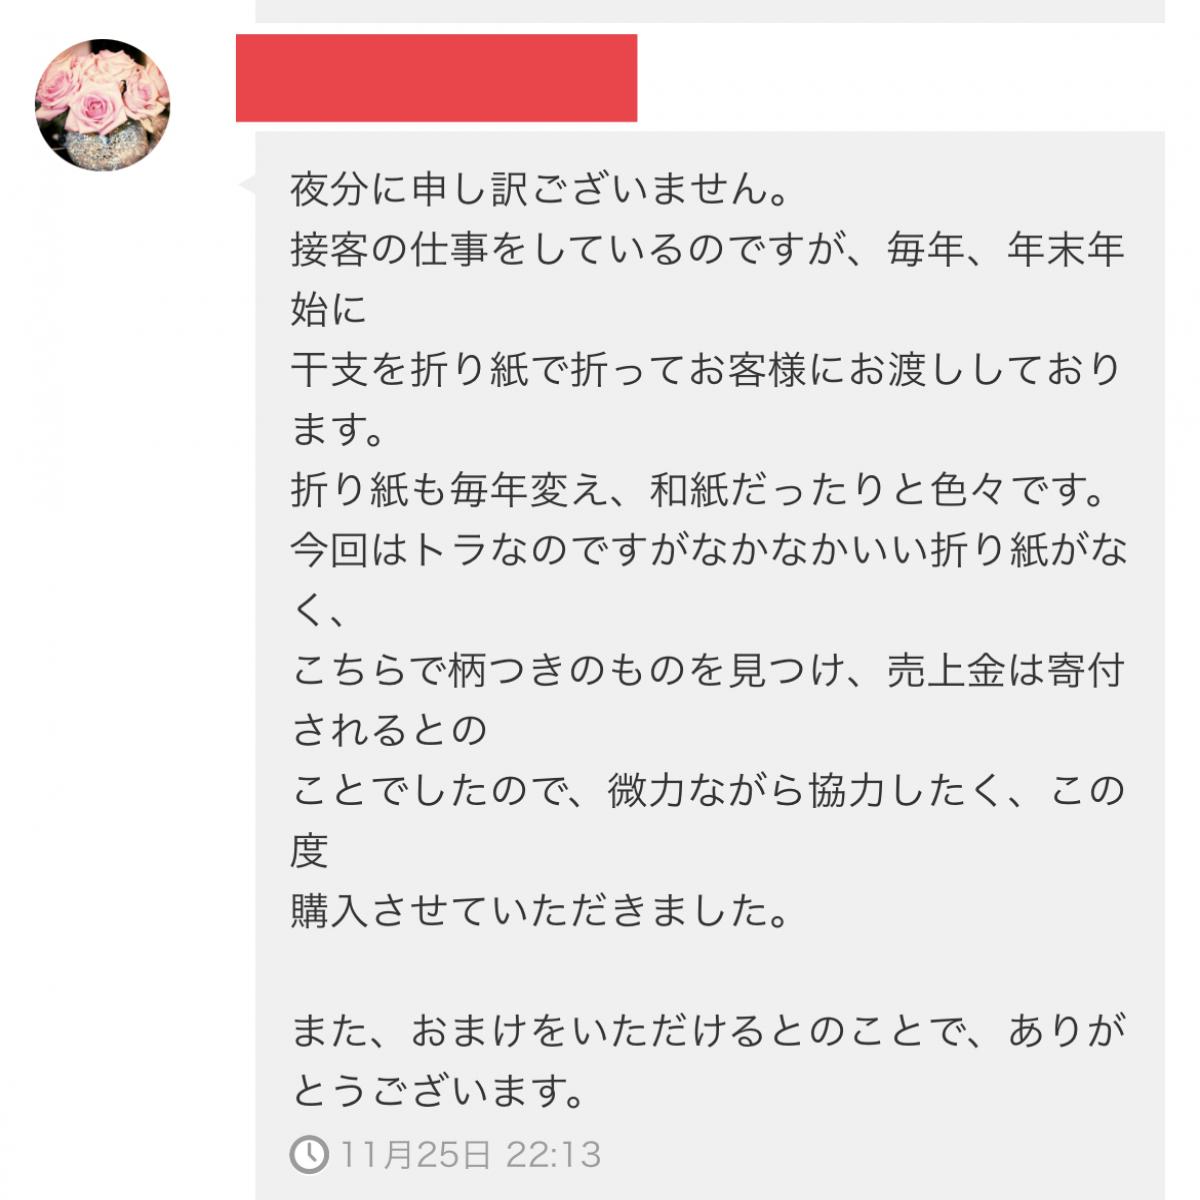Click the line starting with 接客の仕事をしている
This screenshot has width=1200, height=1200.
coord(707,249)
